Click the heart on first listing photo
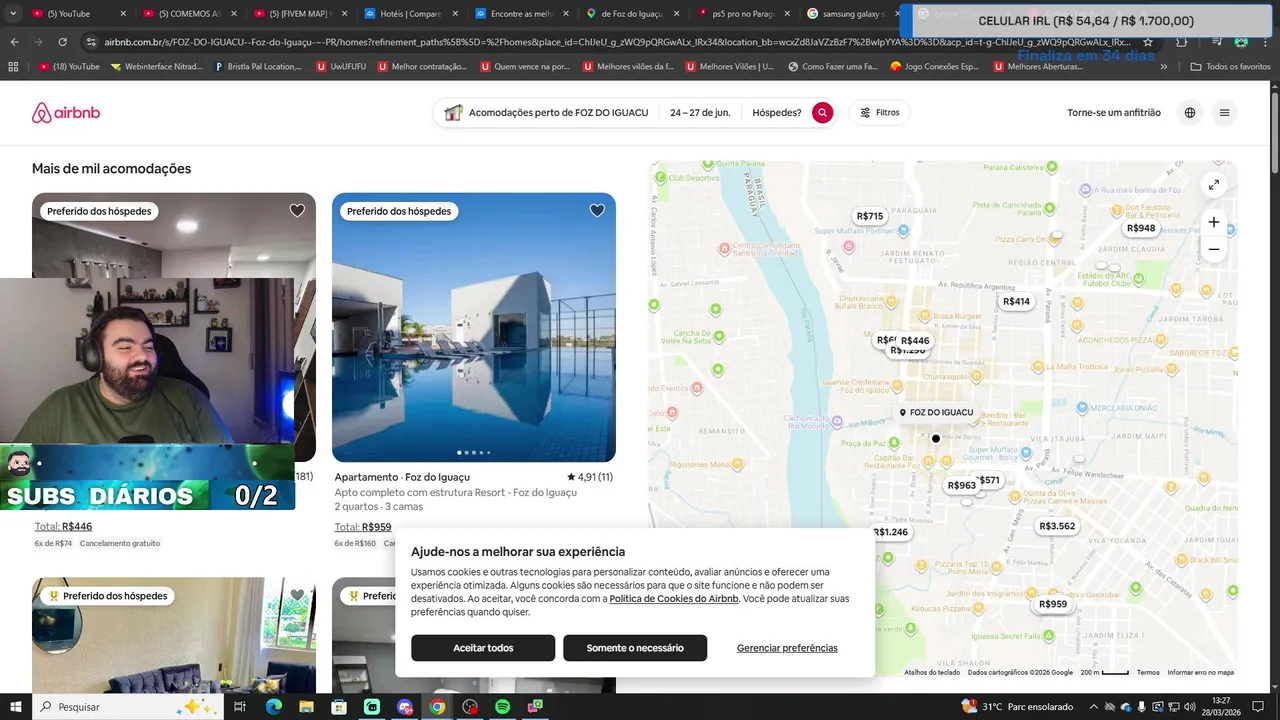1280x720 pixels. 297,211
